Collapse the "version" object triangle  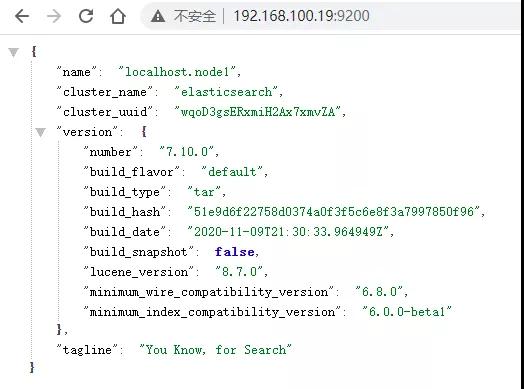pos(40,133)
